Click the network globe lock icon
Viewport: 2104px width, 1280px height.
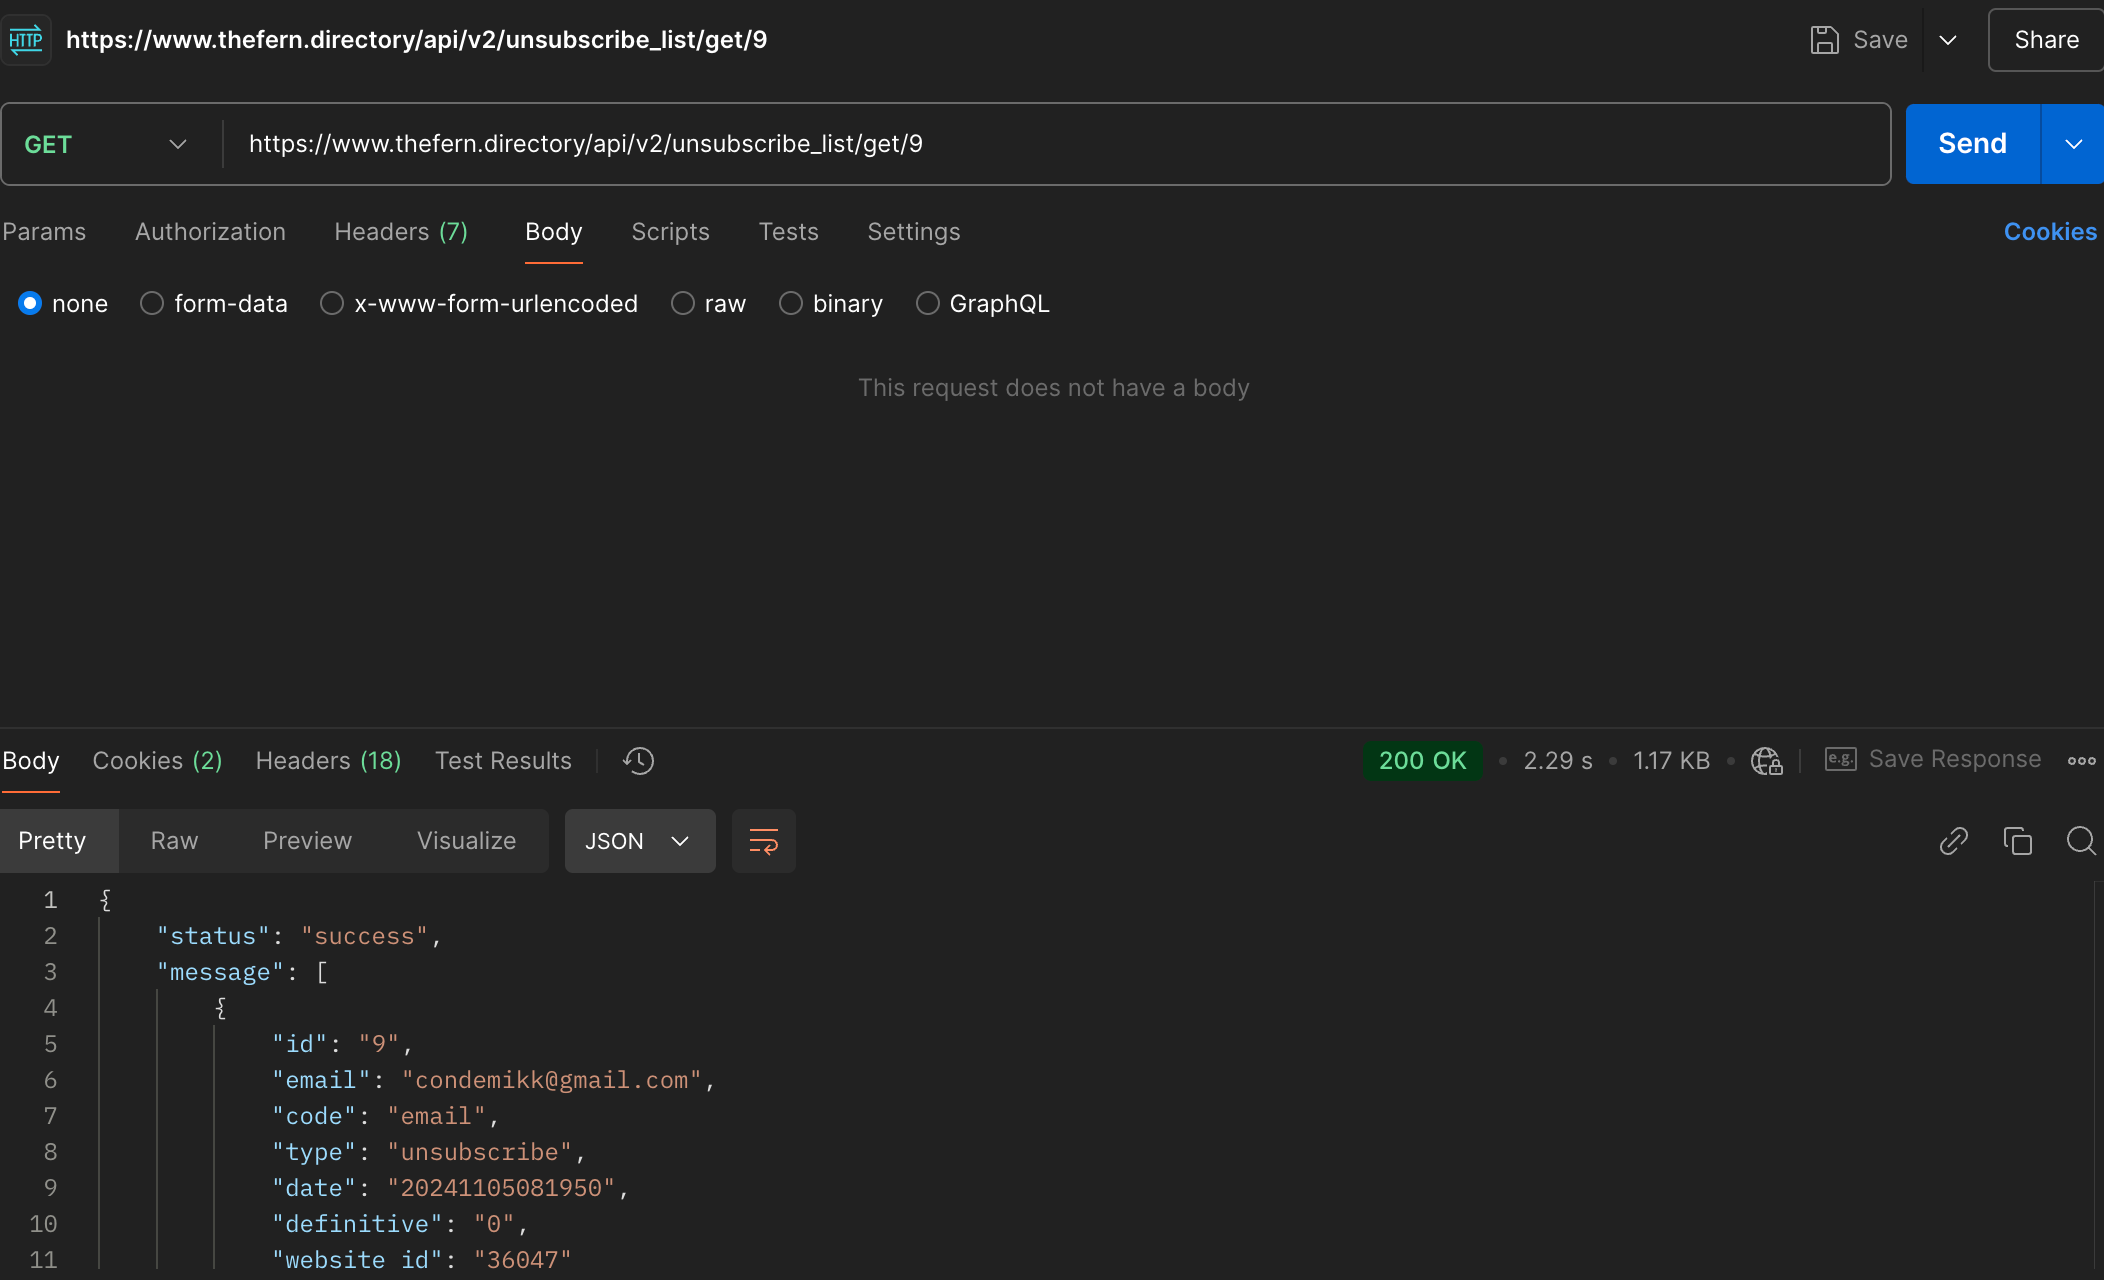pyautogui.click(x=1766, y=761)
